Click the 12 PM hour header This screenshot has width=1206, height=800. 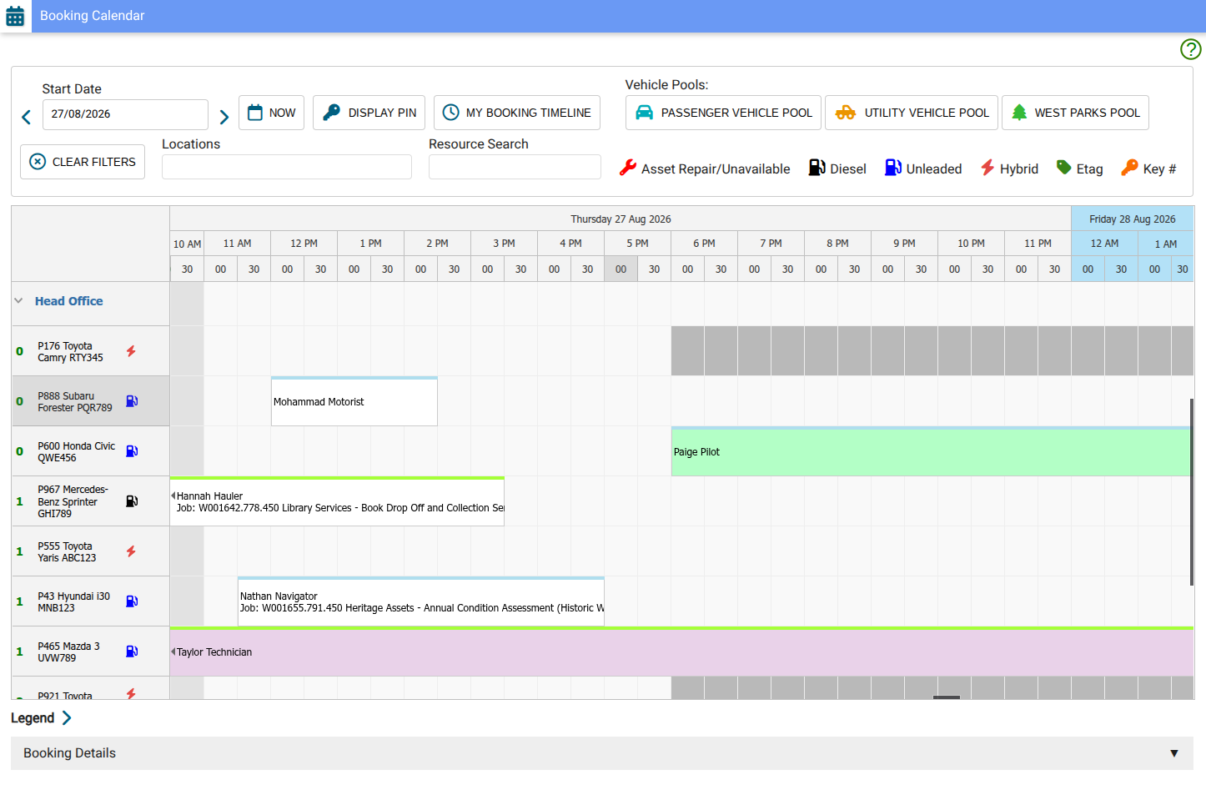coord(304,243)
